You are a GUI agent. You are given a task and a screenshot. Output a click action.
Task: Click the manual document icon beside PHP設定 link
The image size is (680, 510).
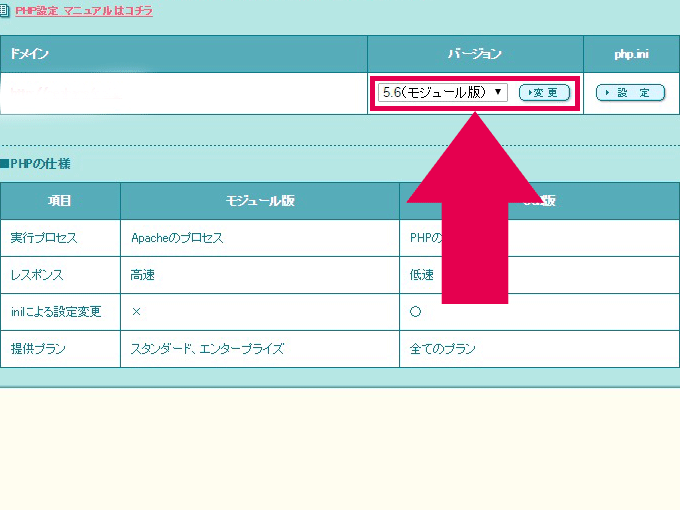pos(4,10)
